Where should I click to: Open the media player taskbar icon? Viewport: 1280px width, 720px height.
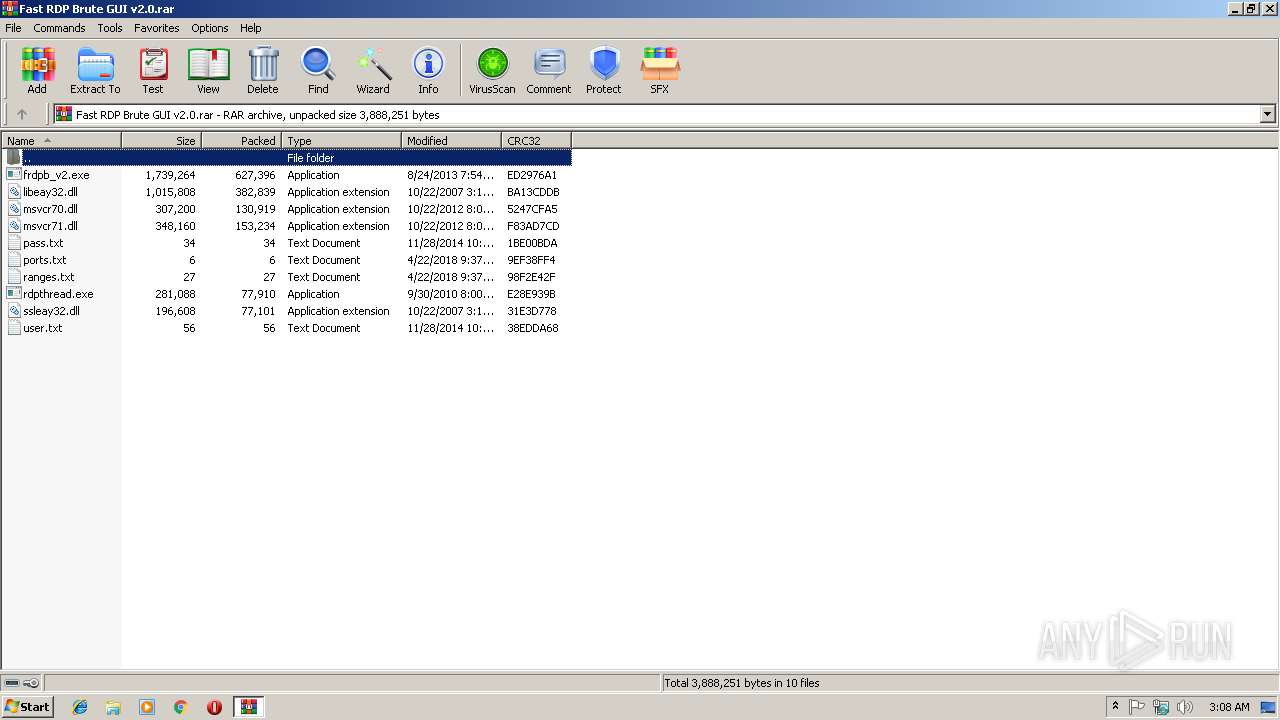(x=147, y=707)
